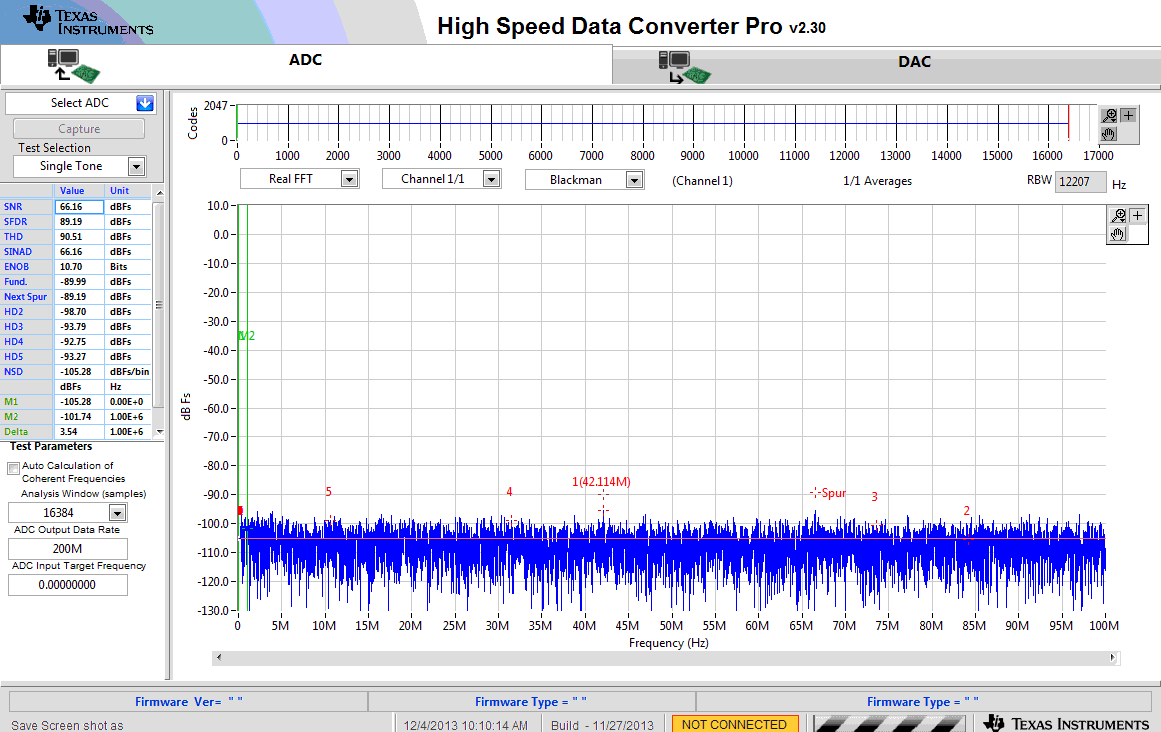Click the NOT CONNECTED status indicator
Viewport: 1161px width, 732px height.
[x=735, y=724]
